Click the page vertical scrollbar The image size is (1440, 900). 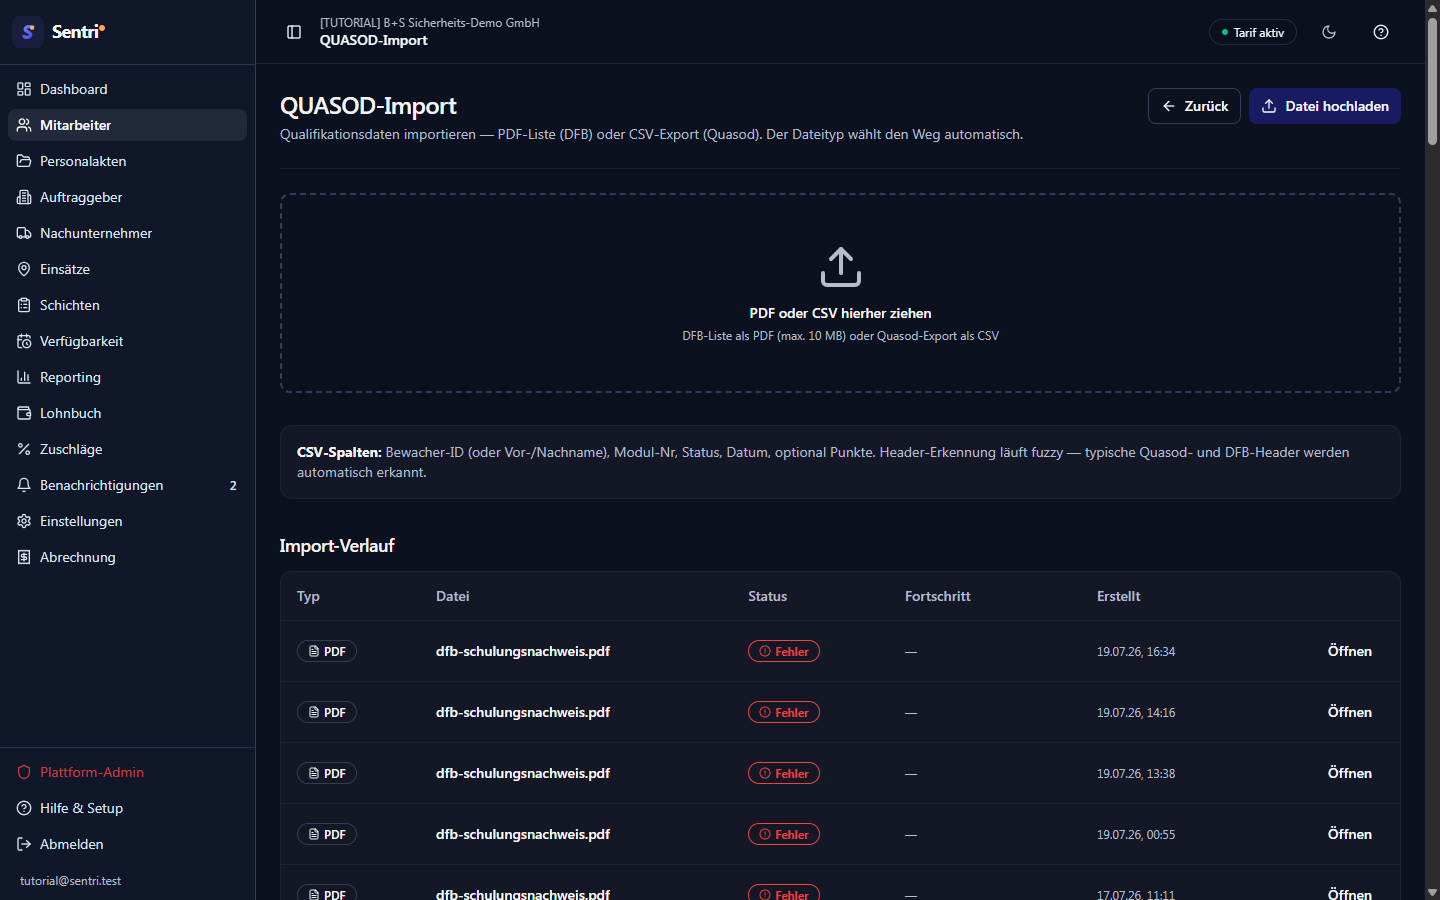point(1432,80)
